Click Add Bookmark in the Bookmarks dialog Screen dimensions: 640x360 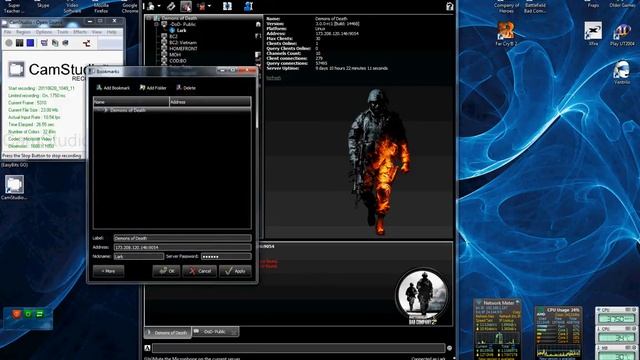point(113,88)
